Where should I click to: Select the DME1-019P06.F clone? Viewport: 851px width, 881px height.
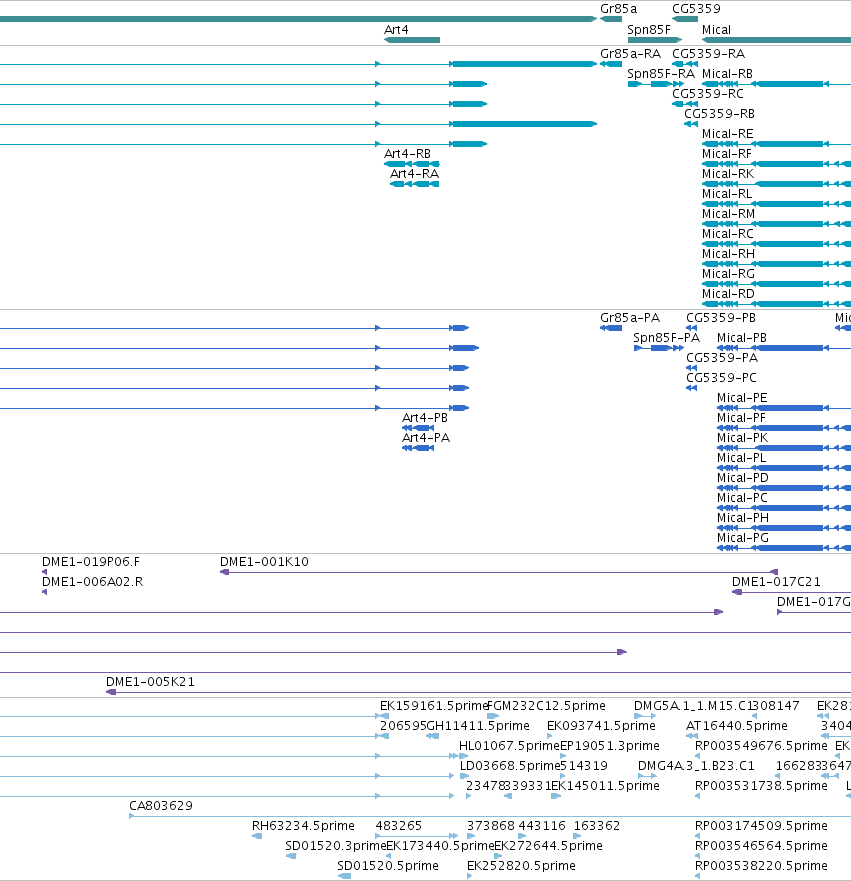[44, 573]
